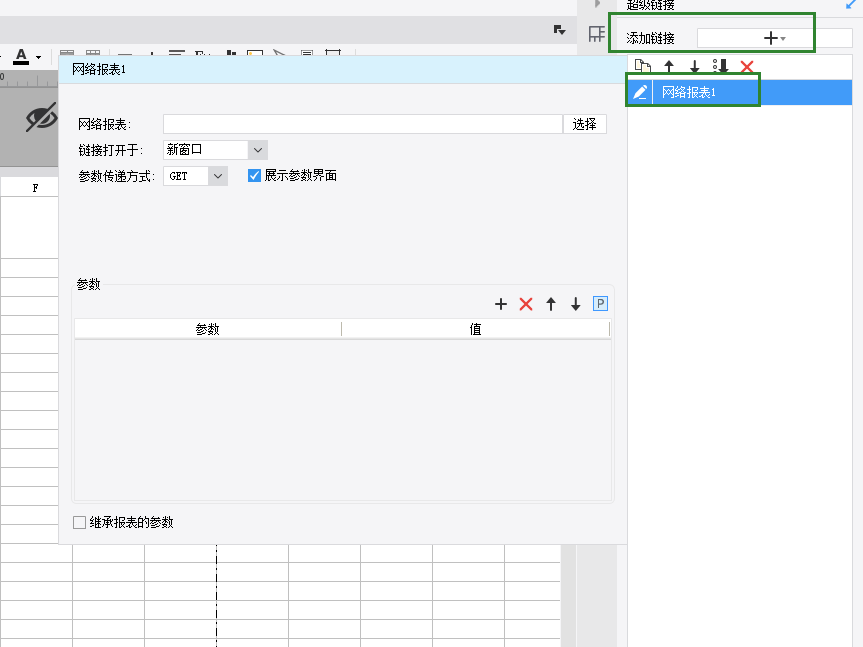Click the grid panel icon beside 添加链接
This screenshot has height=647, width=863.
coord(597,34)
